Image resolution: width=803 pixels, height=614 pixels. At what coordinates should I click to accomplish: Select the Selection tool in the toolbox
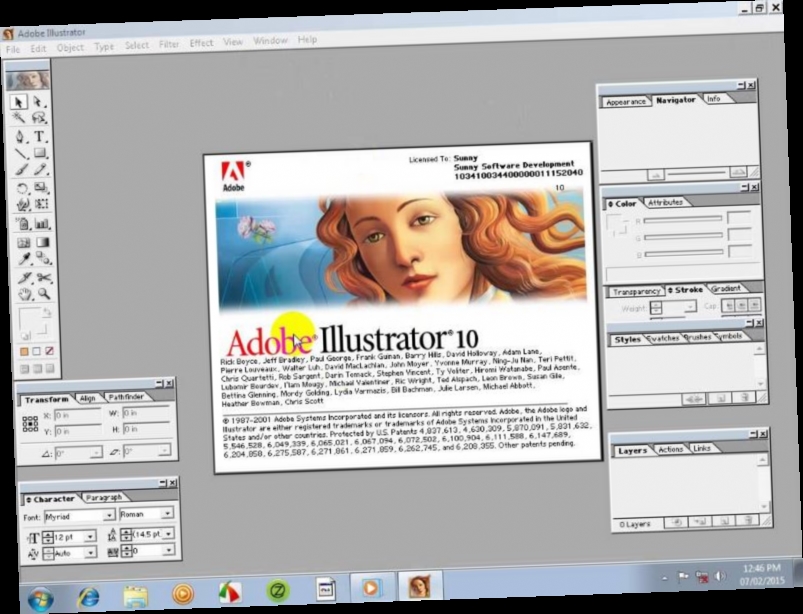click(x=17, y=102)
